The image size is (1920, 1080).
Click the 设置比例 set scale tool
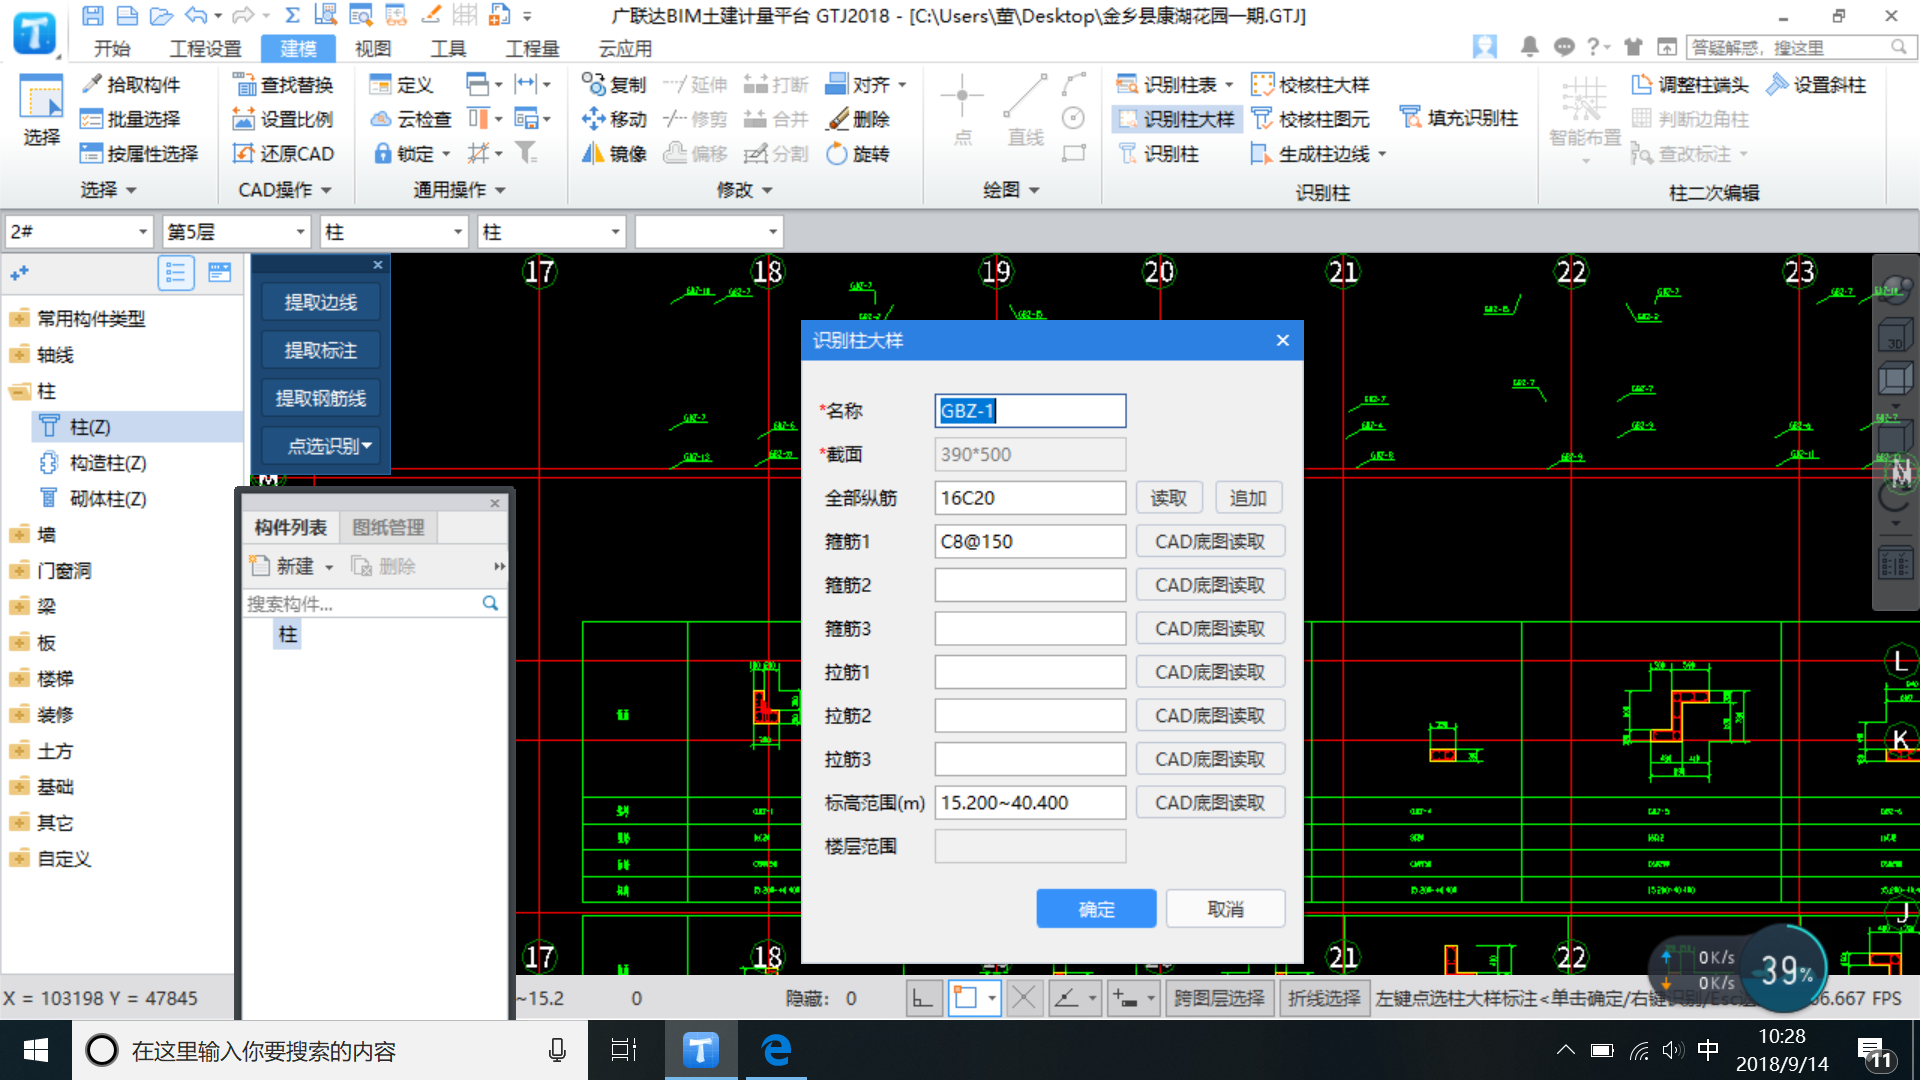click(x=283, y=119)
